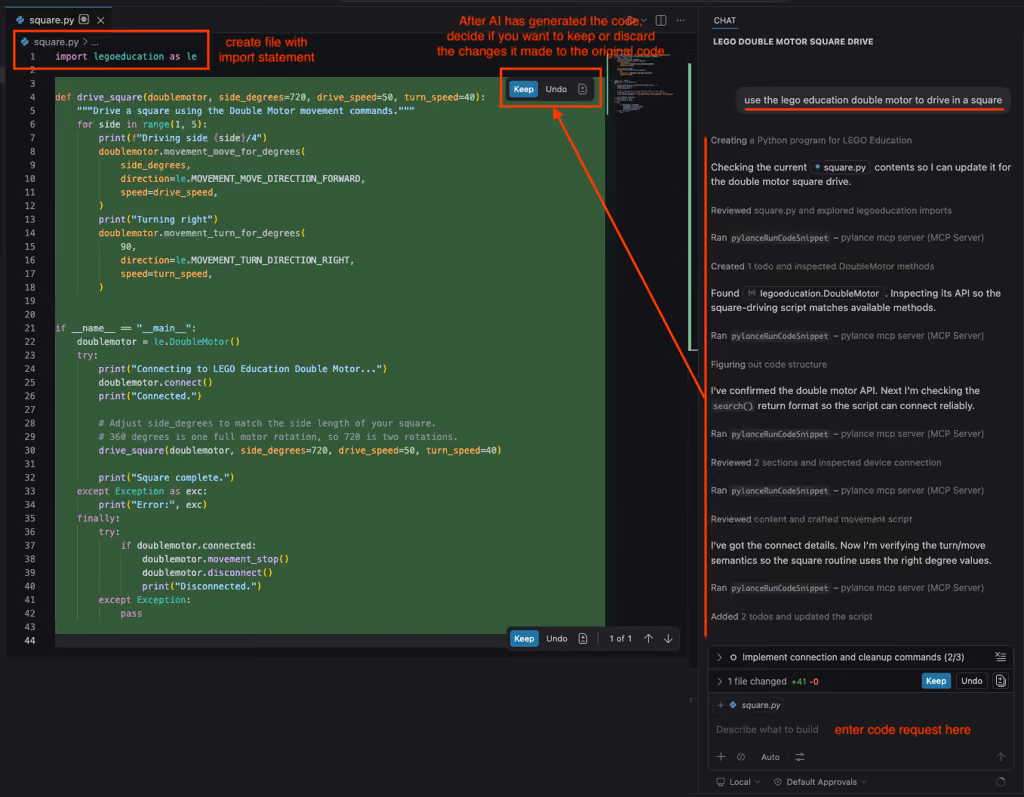Click the 'LEGO DOUBLE MOTOR SQUARE DRIVE' chat title

(793, 42)
